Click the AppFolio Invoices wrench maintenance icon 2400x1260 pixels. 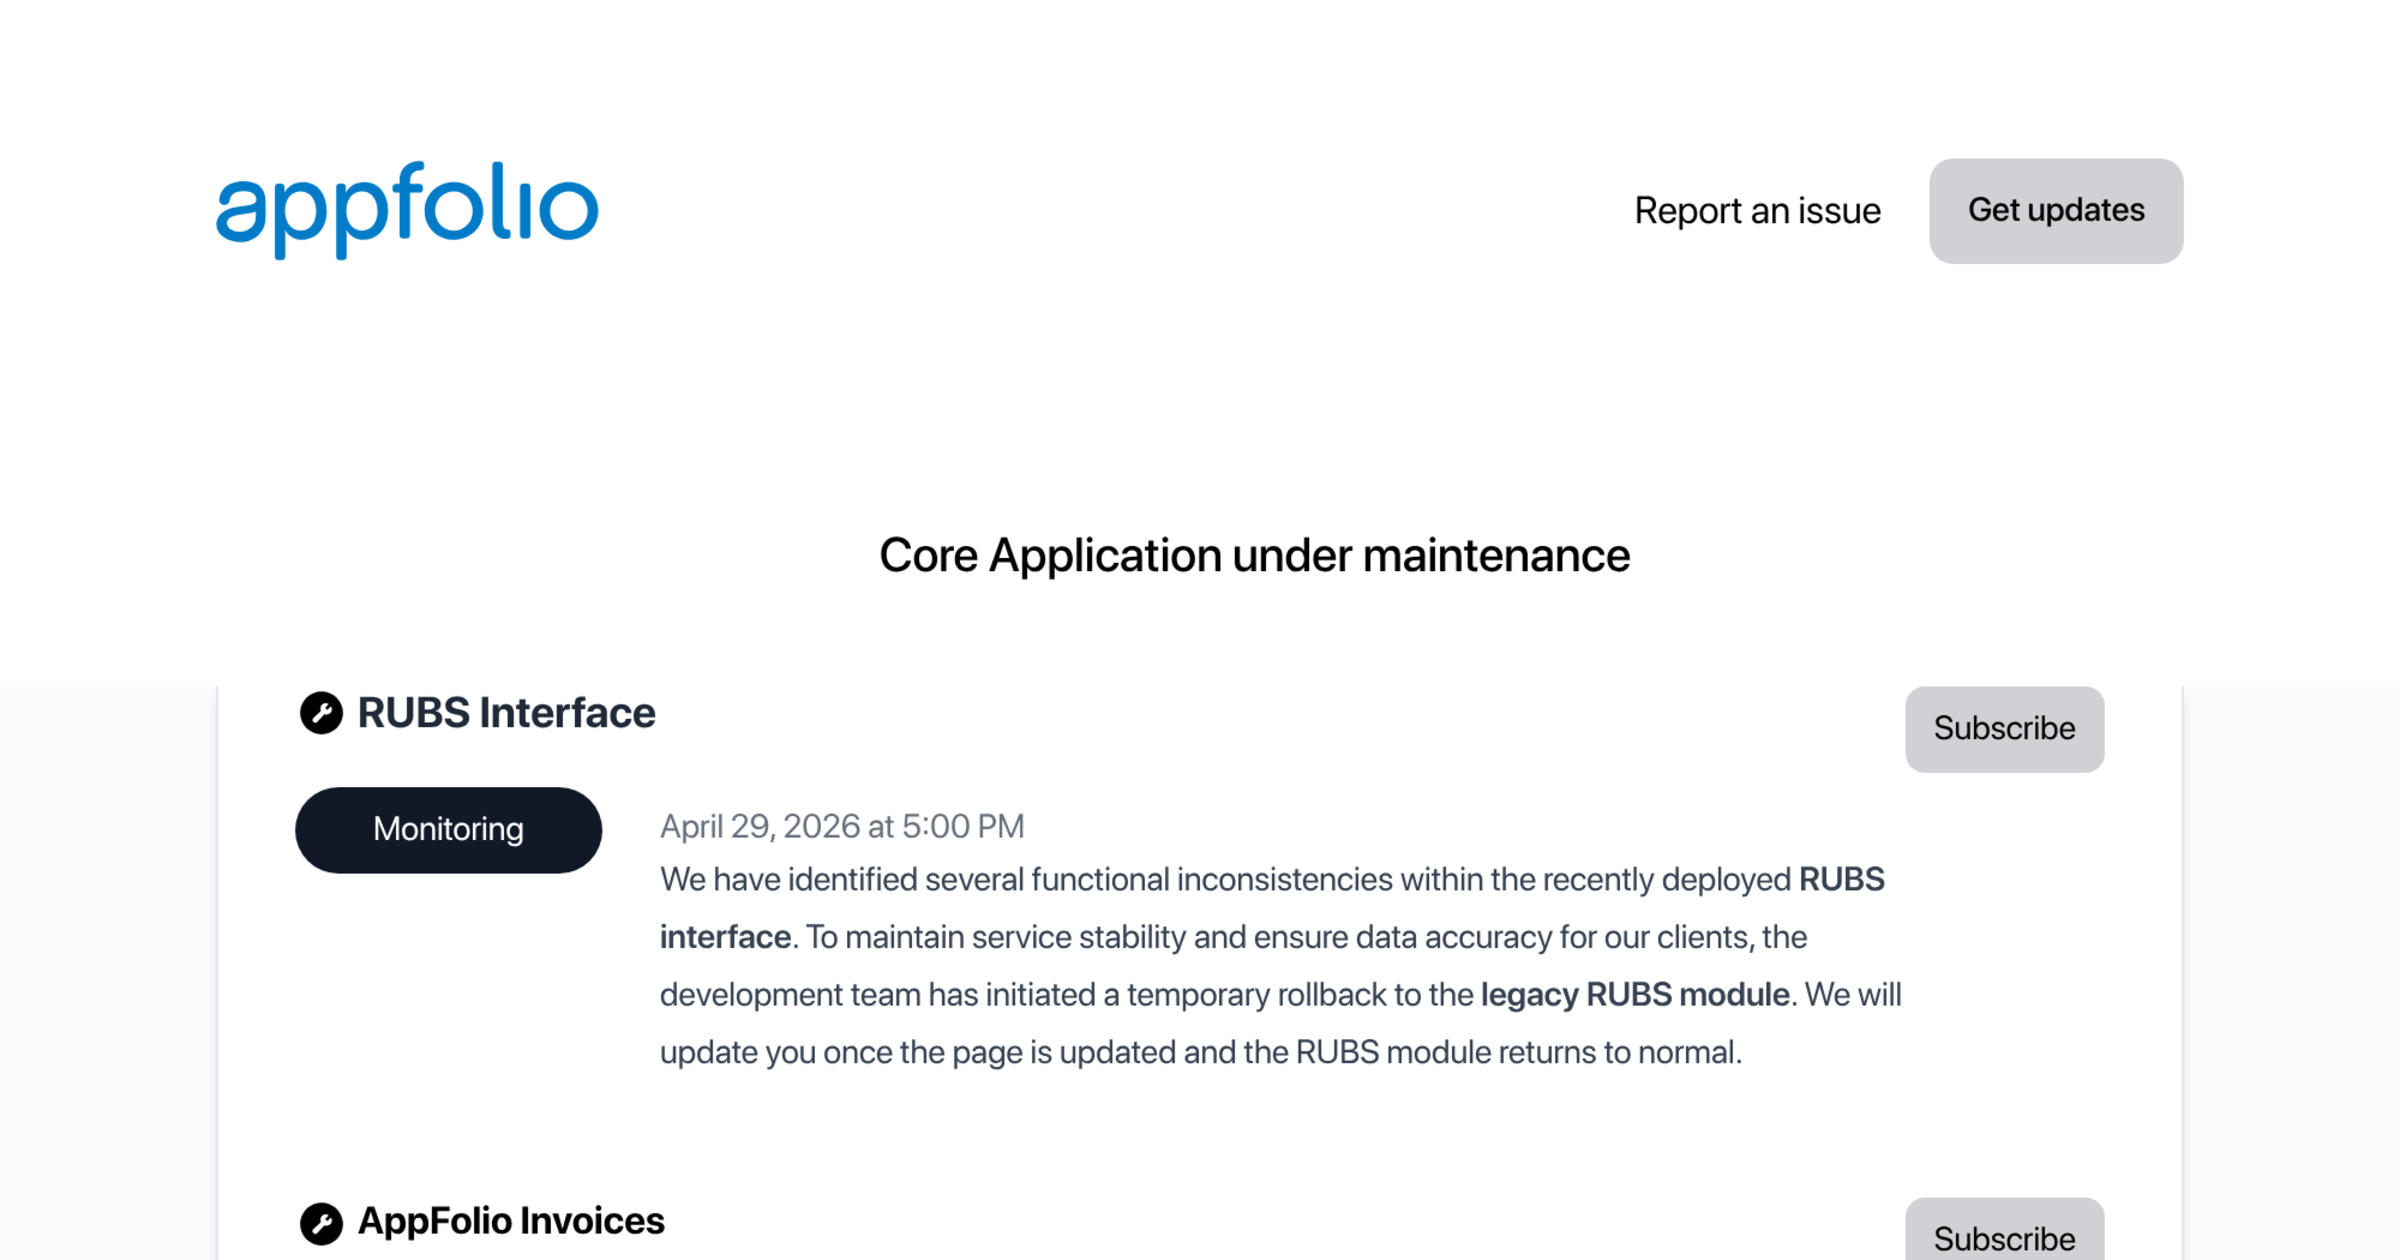[321, 1223]
